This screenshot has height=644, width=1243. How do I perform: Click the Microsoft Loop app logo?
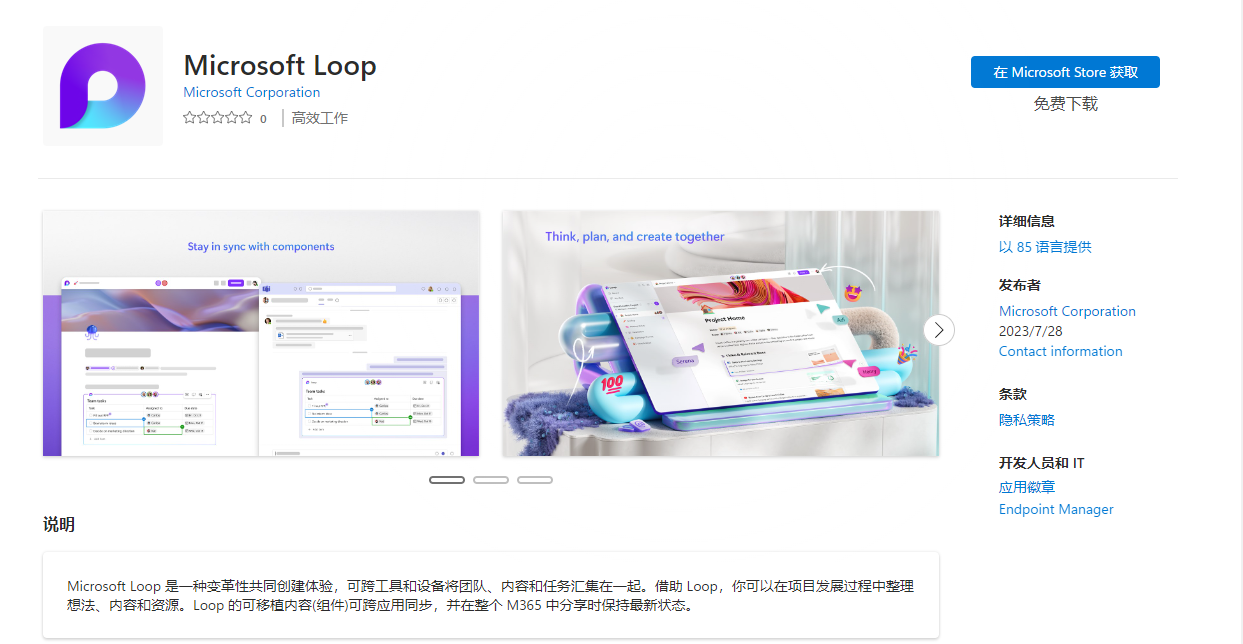pos(102,86)
